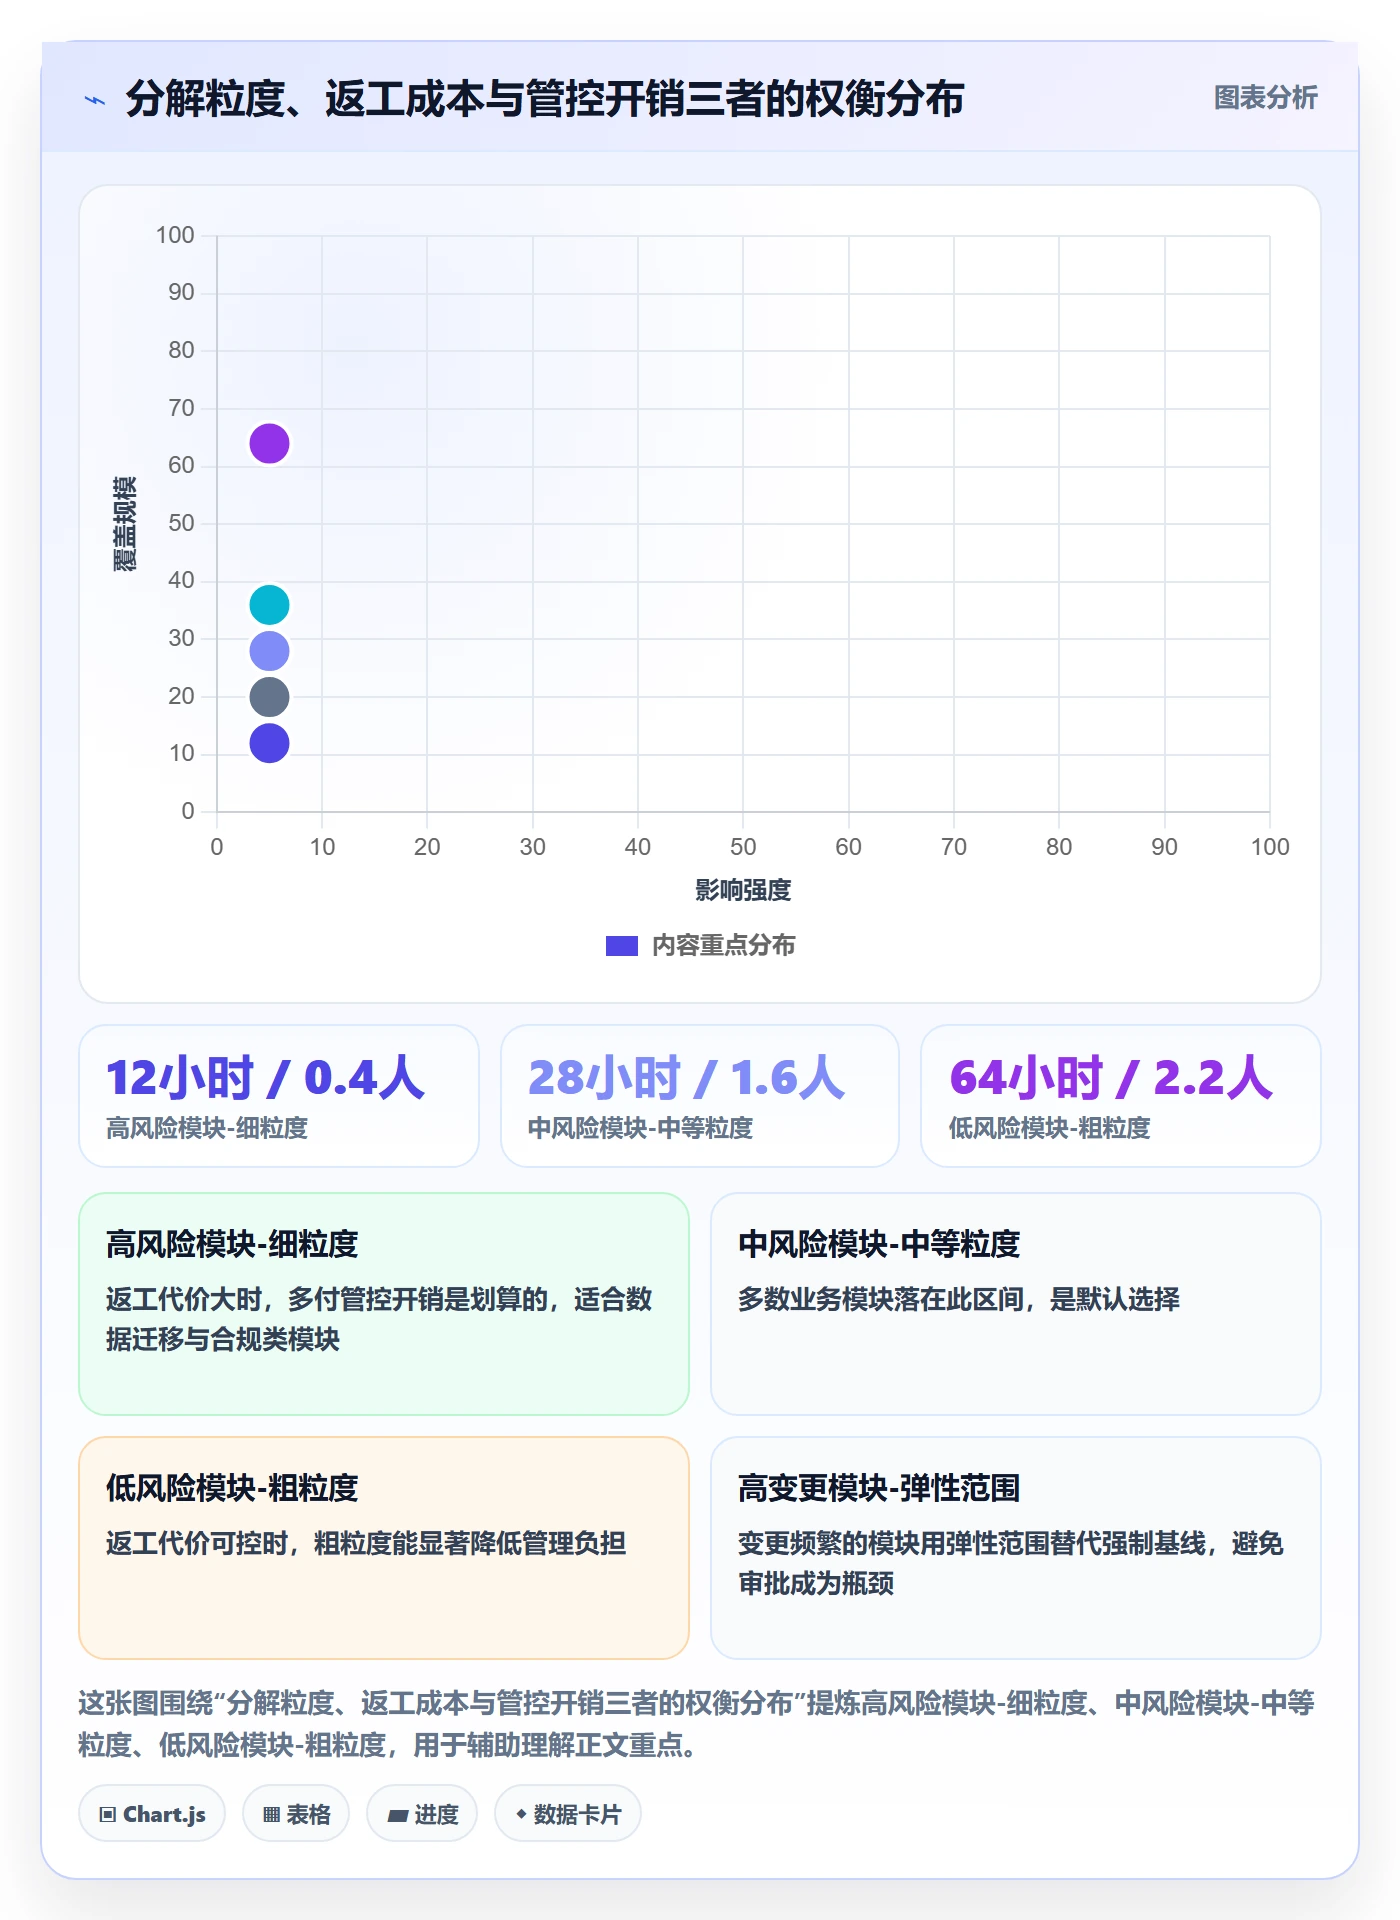Click the gray data point near 20

(x=269, y=697)
